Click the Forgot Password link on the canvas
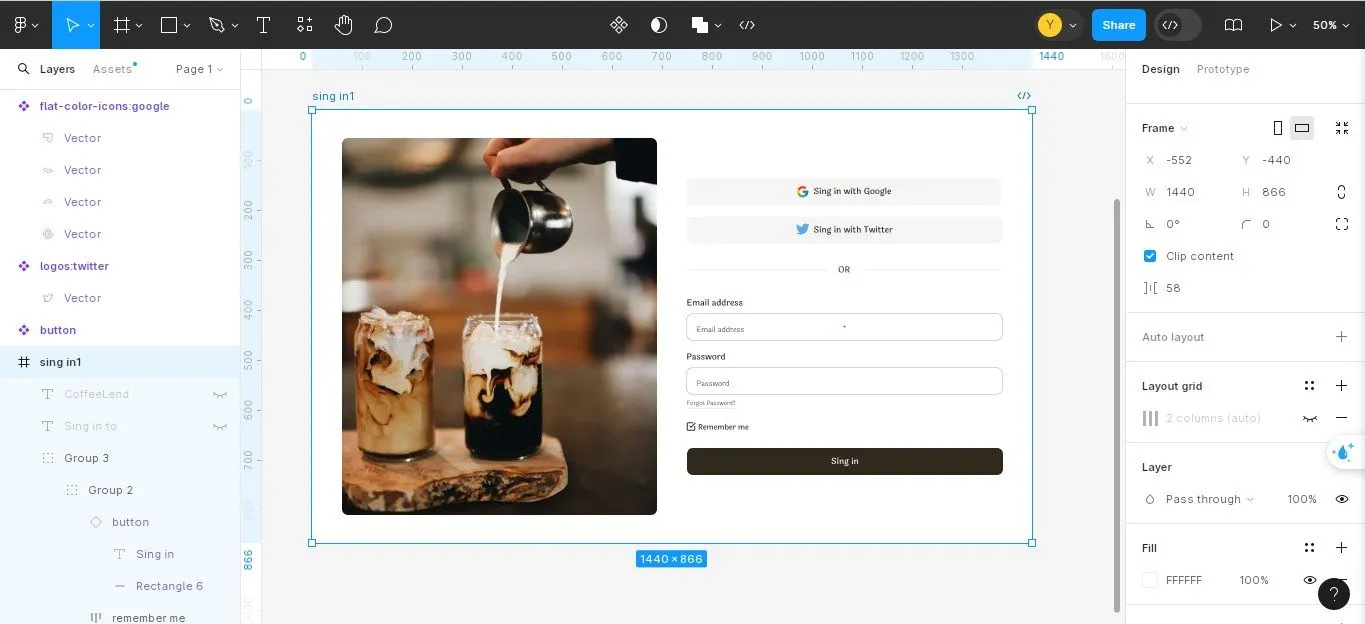Viewport: 1365px width, 624px height. tap(710, 403)
